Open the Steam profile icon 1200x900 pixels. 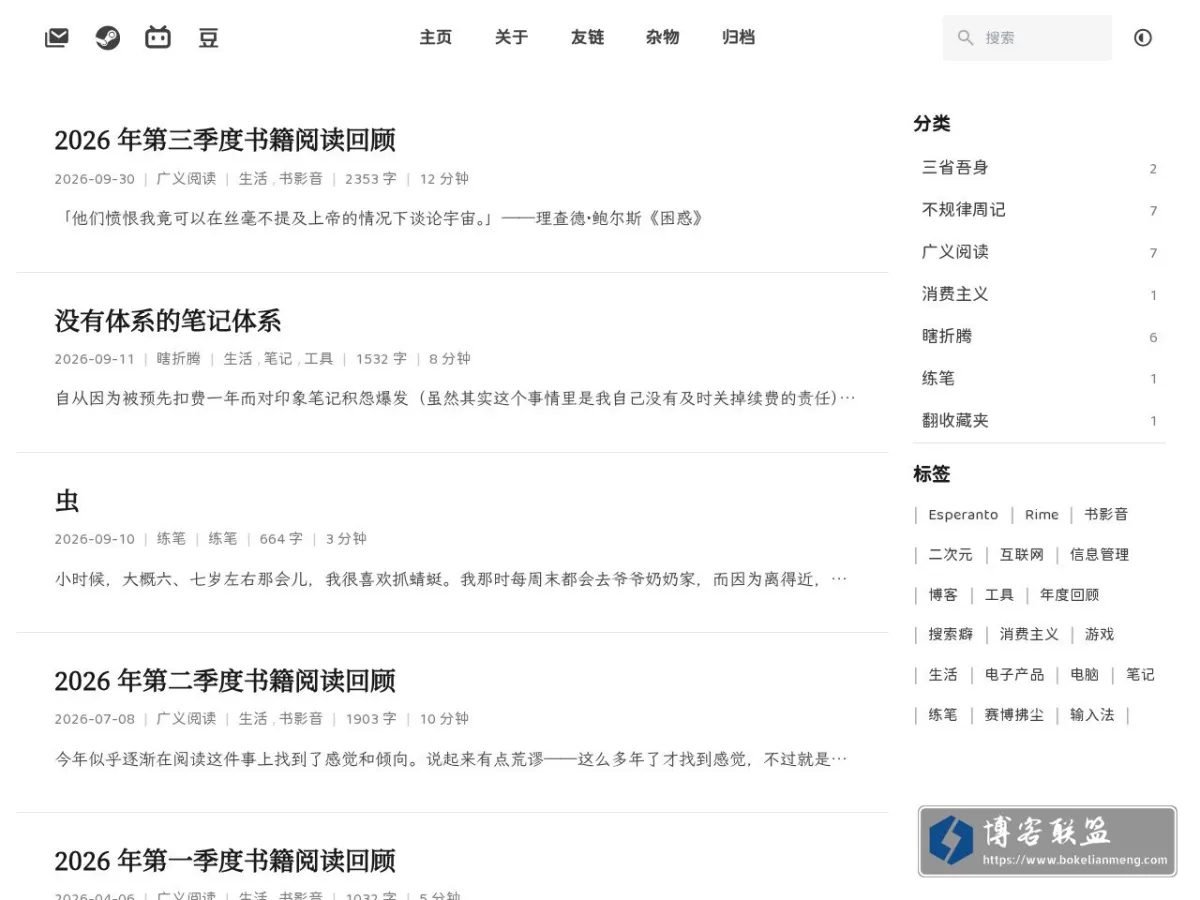coord(107,38)
